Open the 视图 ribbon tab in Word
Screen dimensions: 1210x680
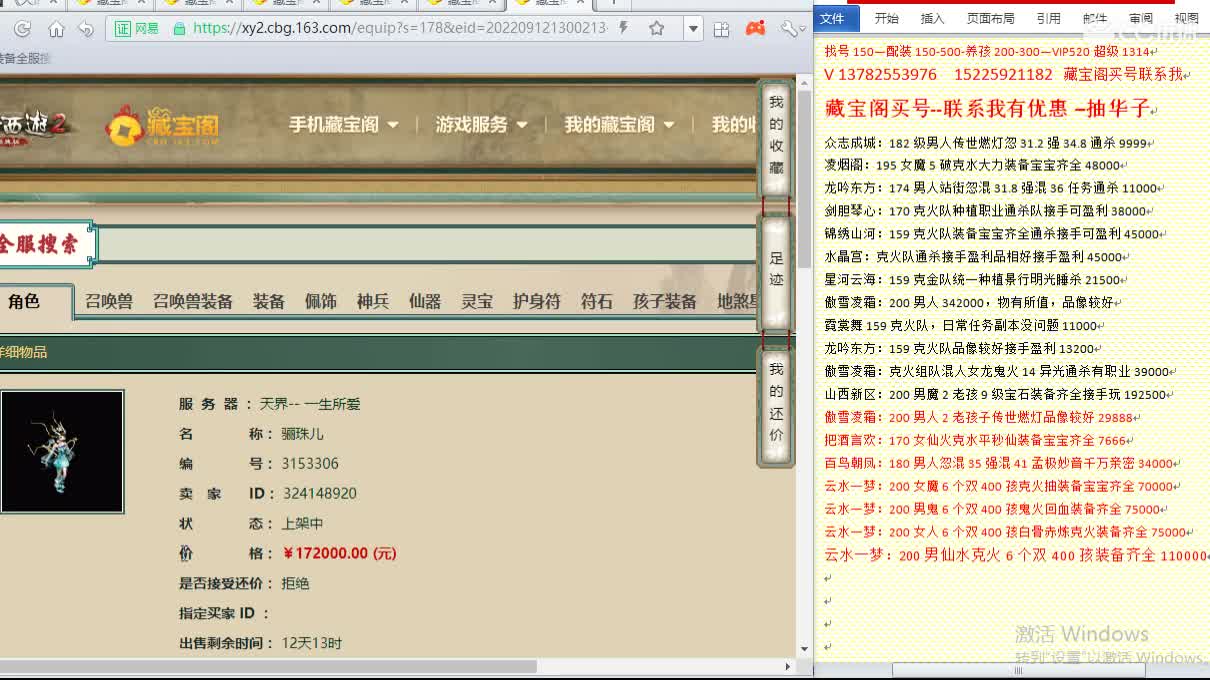1187,18
